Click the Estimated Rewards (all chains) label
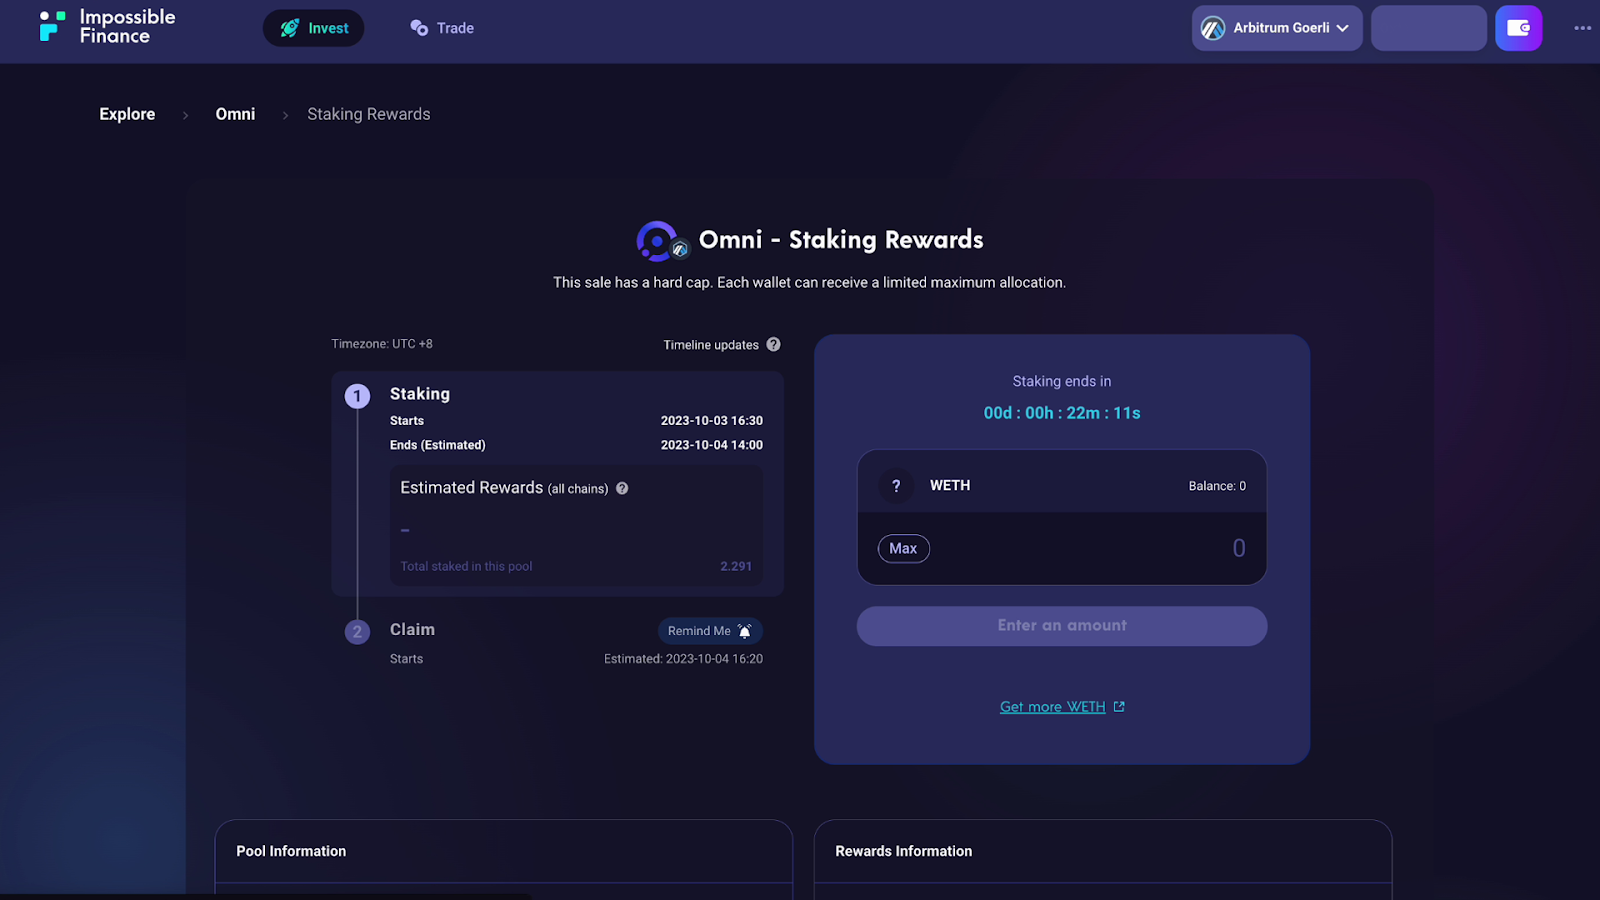The width and height of the screenshot is (1600, 900). [504, 488]
